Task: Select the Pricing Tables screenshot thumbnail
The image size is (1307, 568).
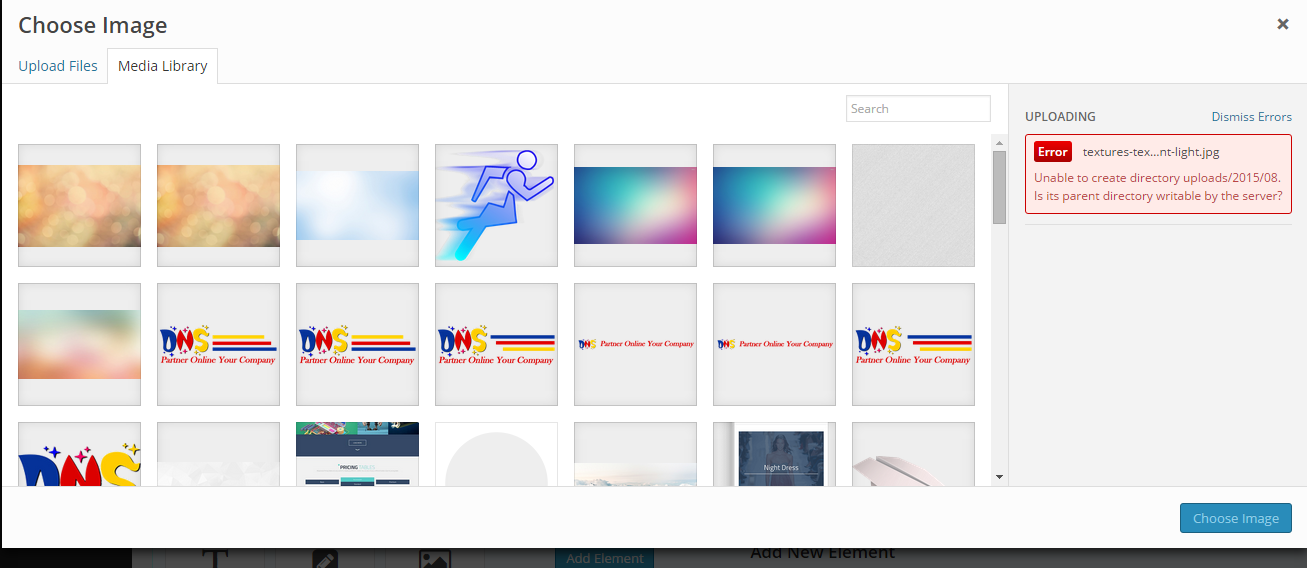Action: click(x=357, y=454)
